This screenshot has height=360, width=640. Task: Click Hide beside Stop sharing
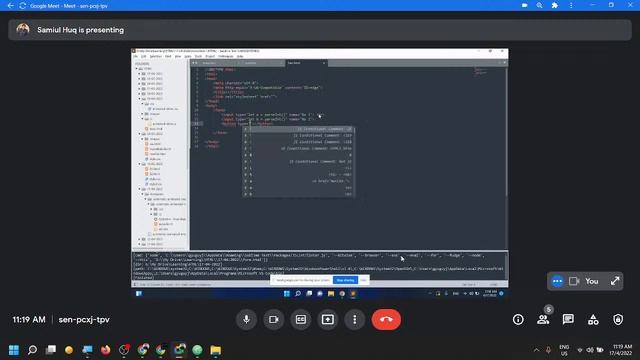(x=363, y=280)
